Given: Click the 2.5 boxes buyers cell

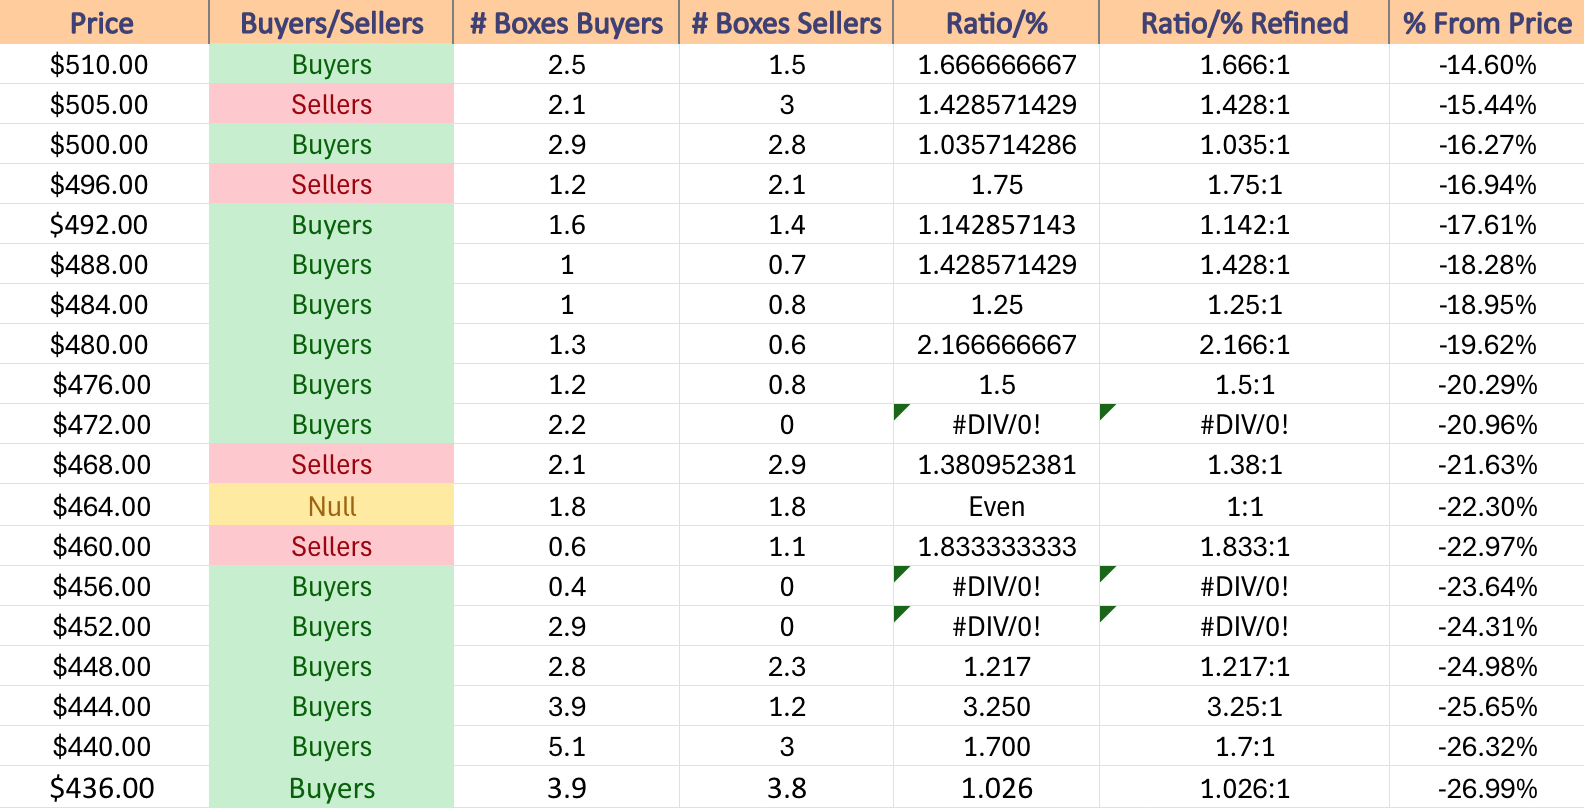Looking at the screenshot, I should 566,64.
